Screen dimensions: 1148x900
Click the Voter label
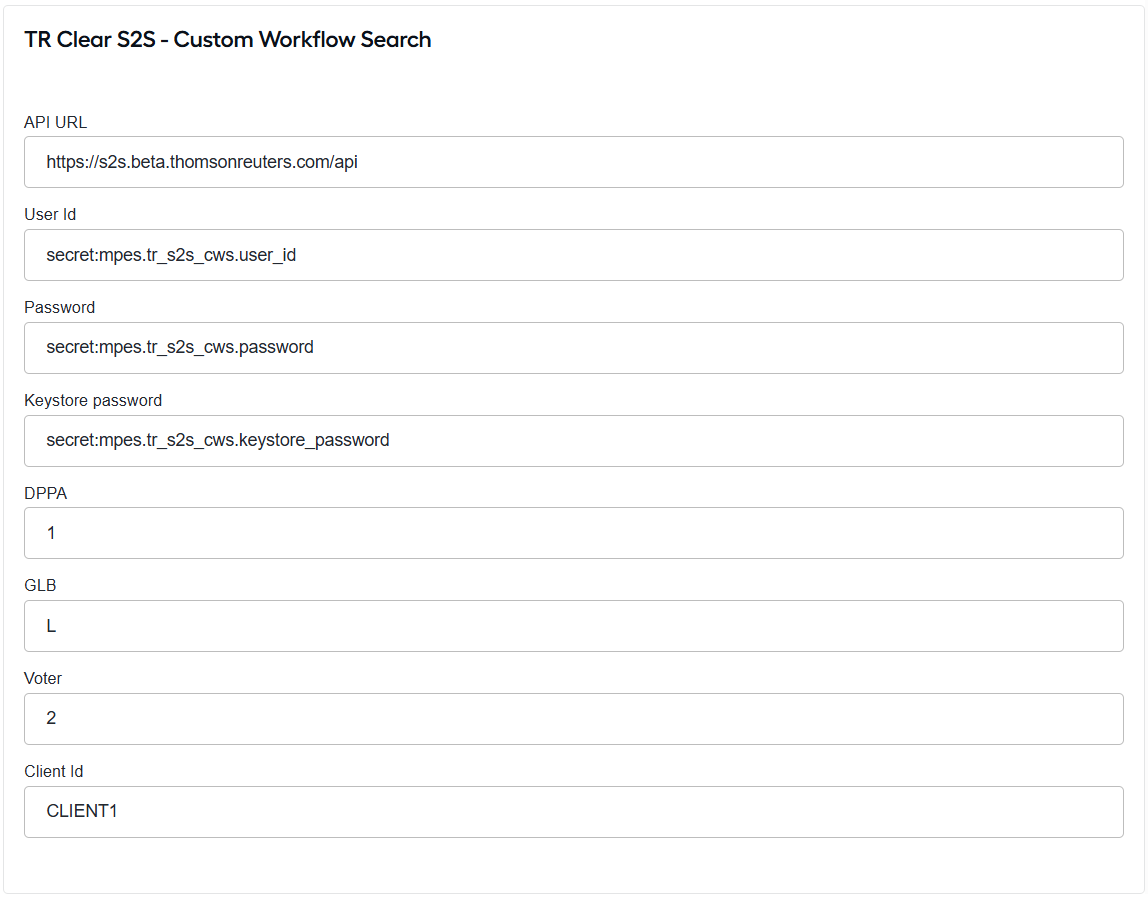coord(42,679)
